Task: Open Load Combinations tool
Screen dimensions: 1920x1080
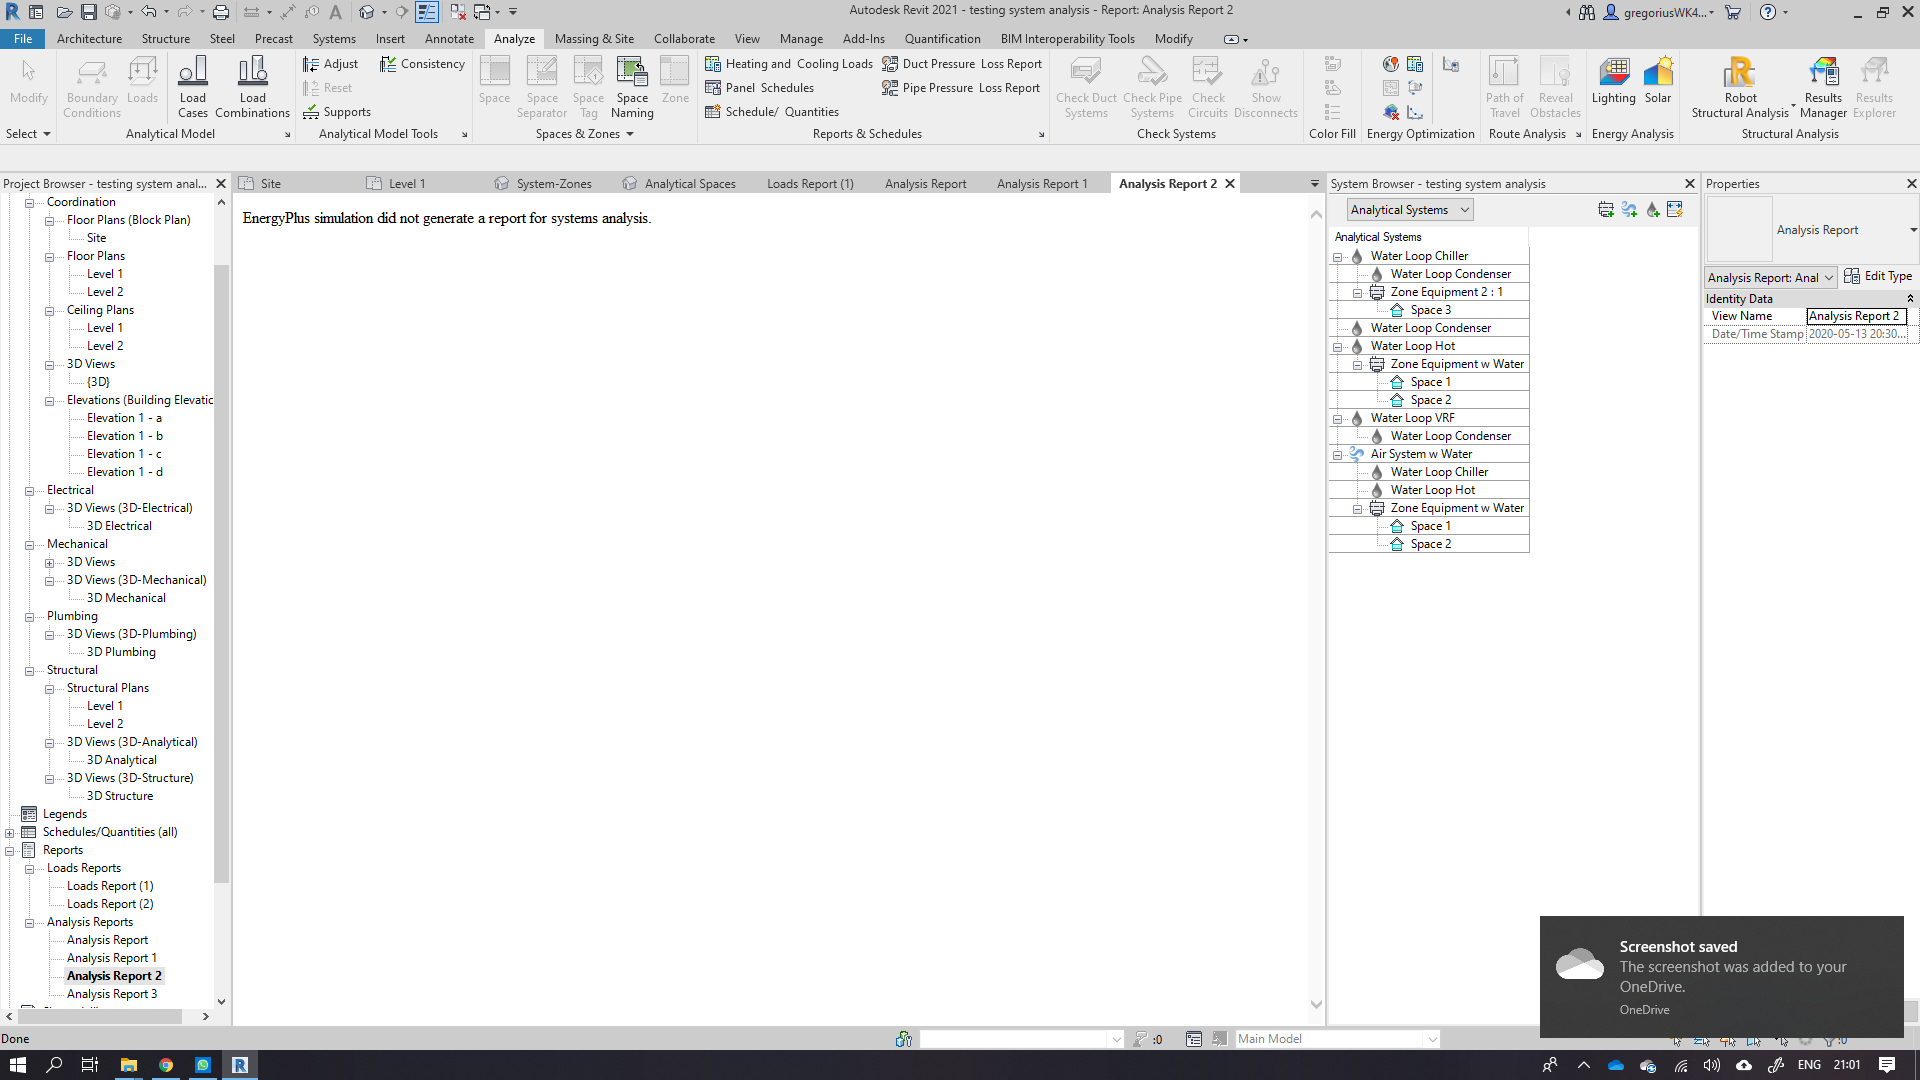Action: click(252, 87)
